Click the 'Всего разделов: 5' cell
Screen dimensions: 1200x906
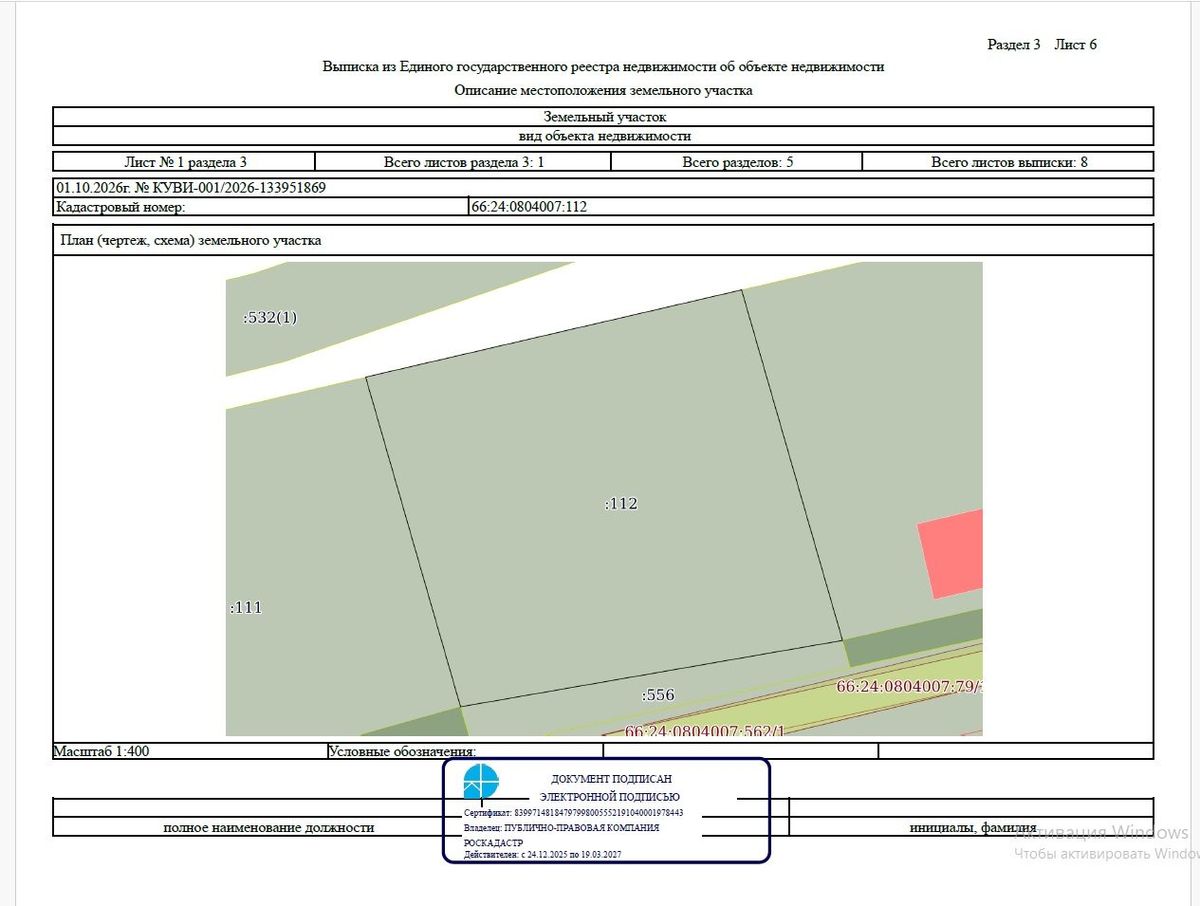click(x=737, y=161)
